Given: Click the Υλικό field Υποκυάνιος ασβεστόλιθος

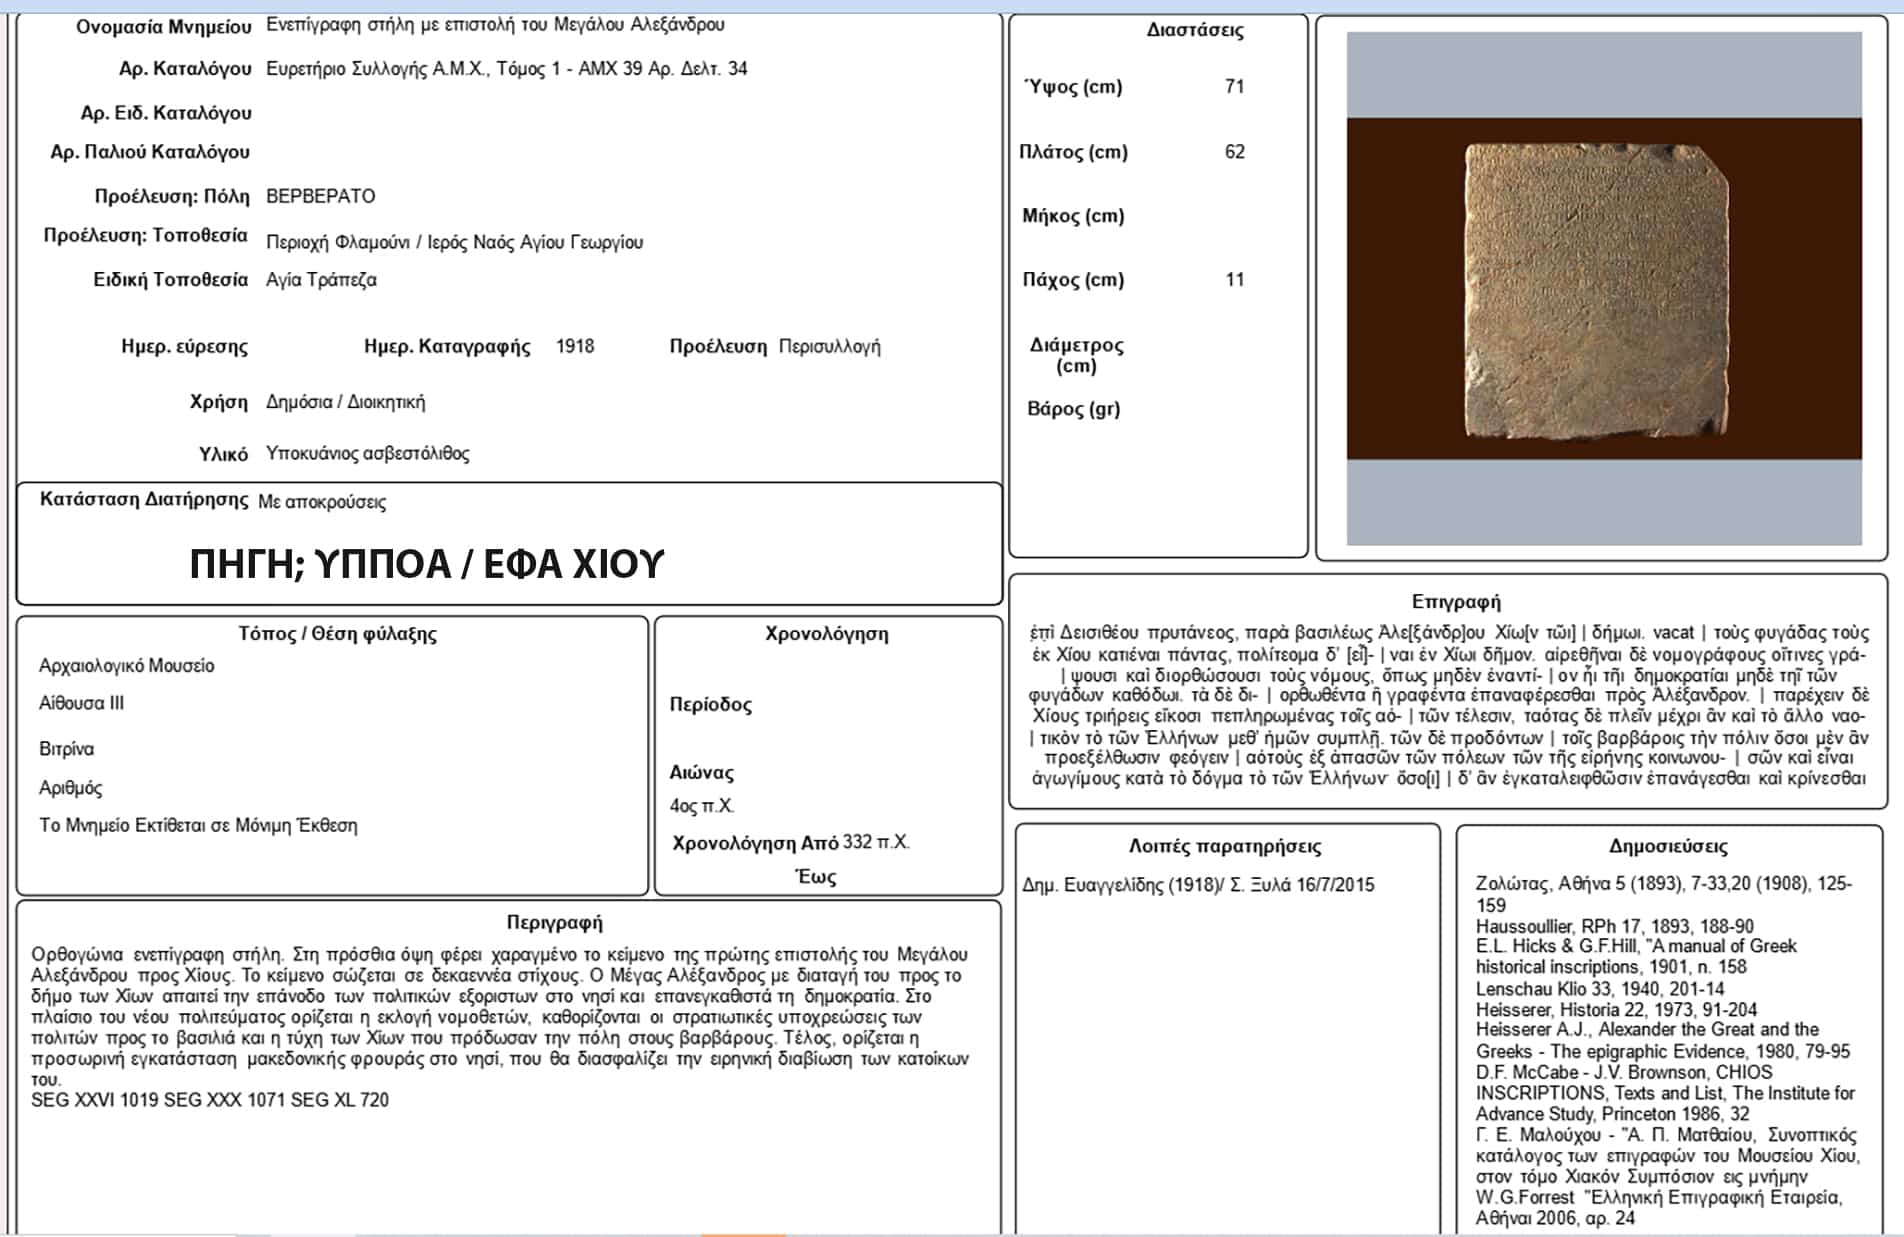Looking at the screenshot, I should click(x=367, y=454).
